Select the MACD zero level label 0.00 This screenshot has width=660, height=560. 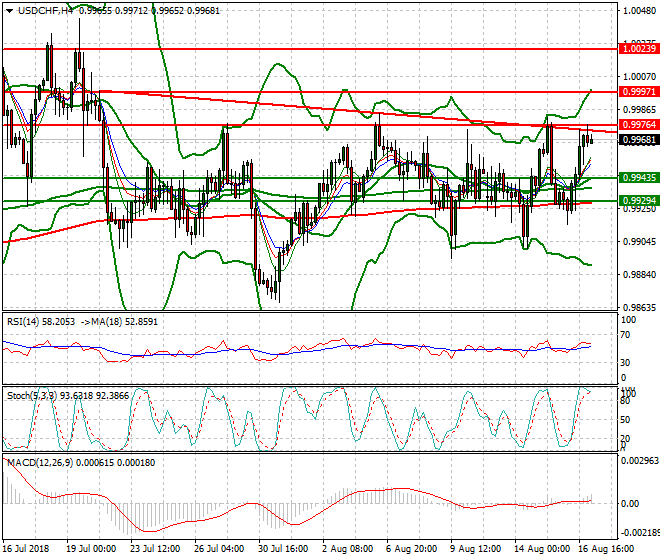click(630, 504)
